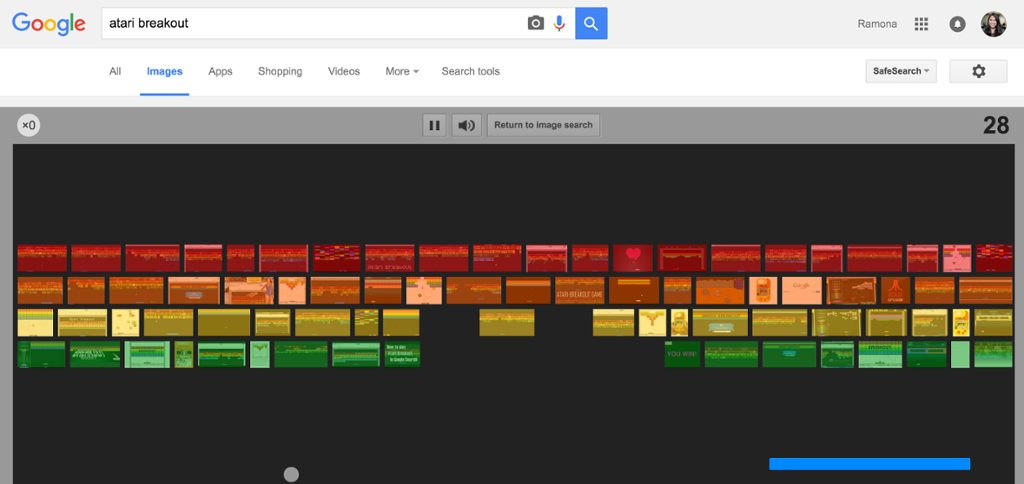
Task: Open settings gear button
Action: click(978, 71)
